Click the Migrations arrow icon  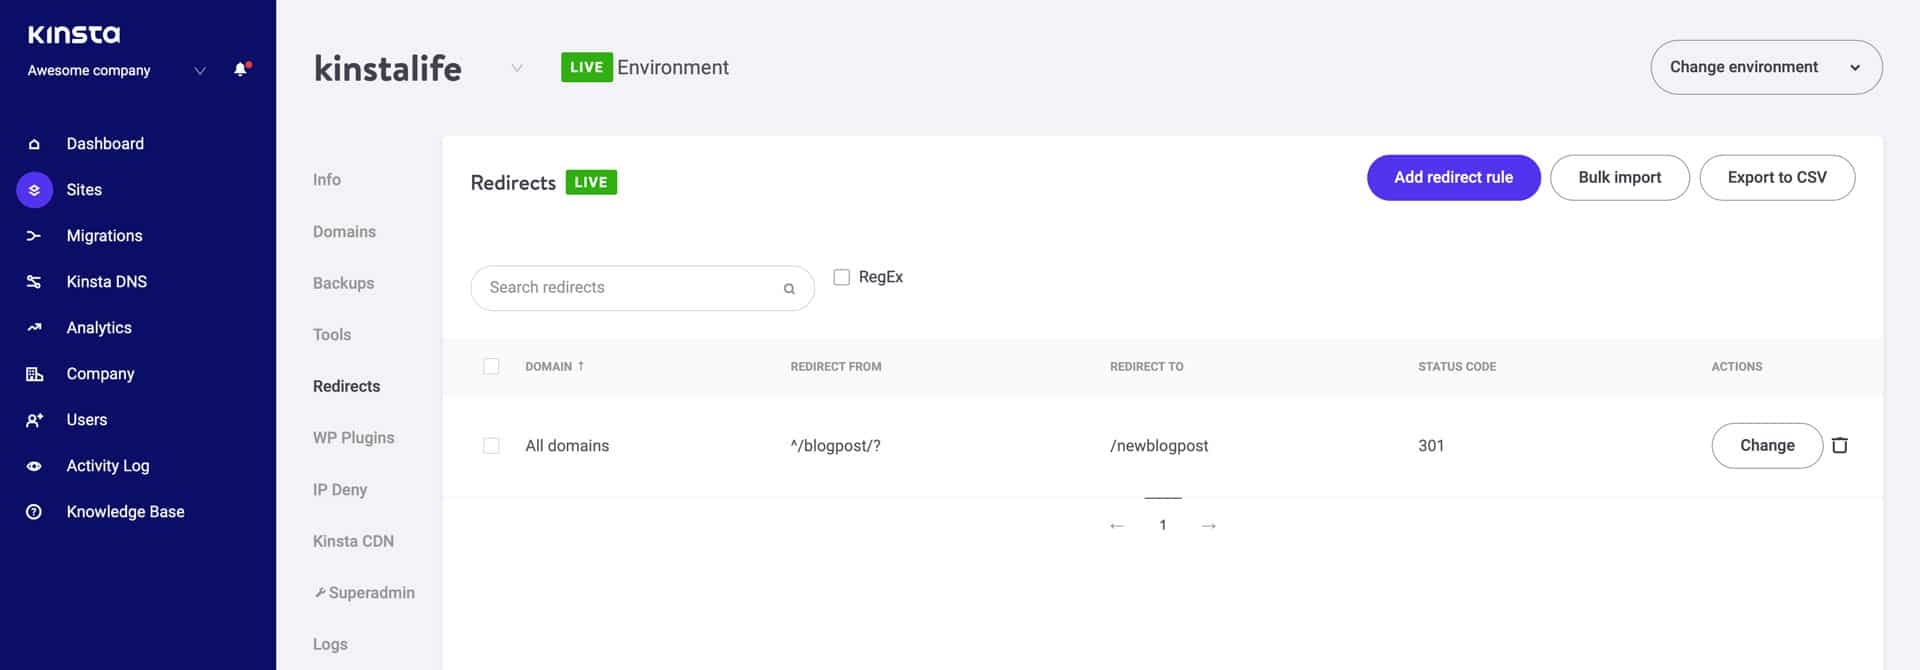(34, 236)
